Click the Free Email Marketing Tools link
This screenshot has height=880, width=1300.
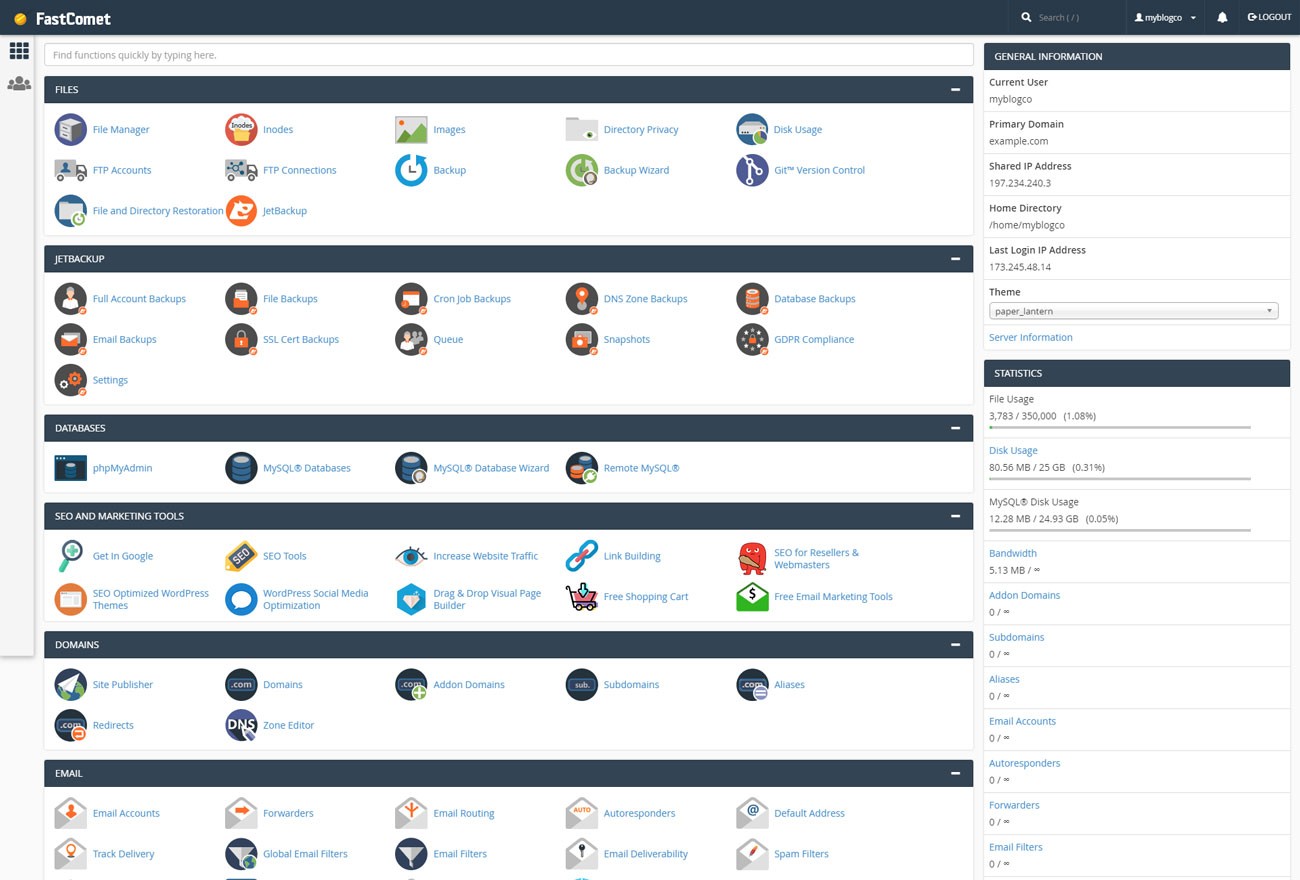(833, 597)
